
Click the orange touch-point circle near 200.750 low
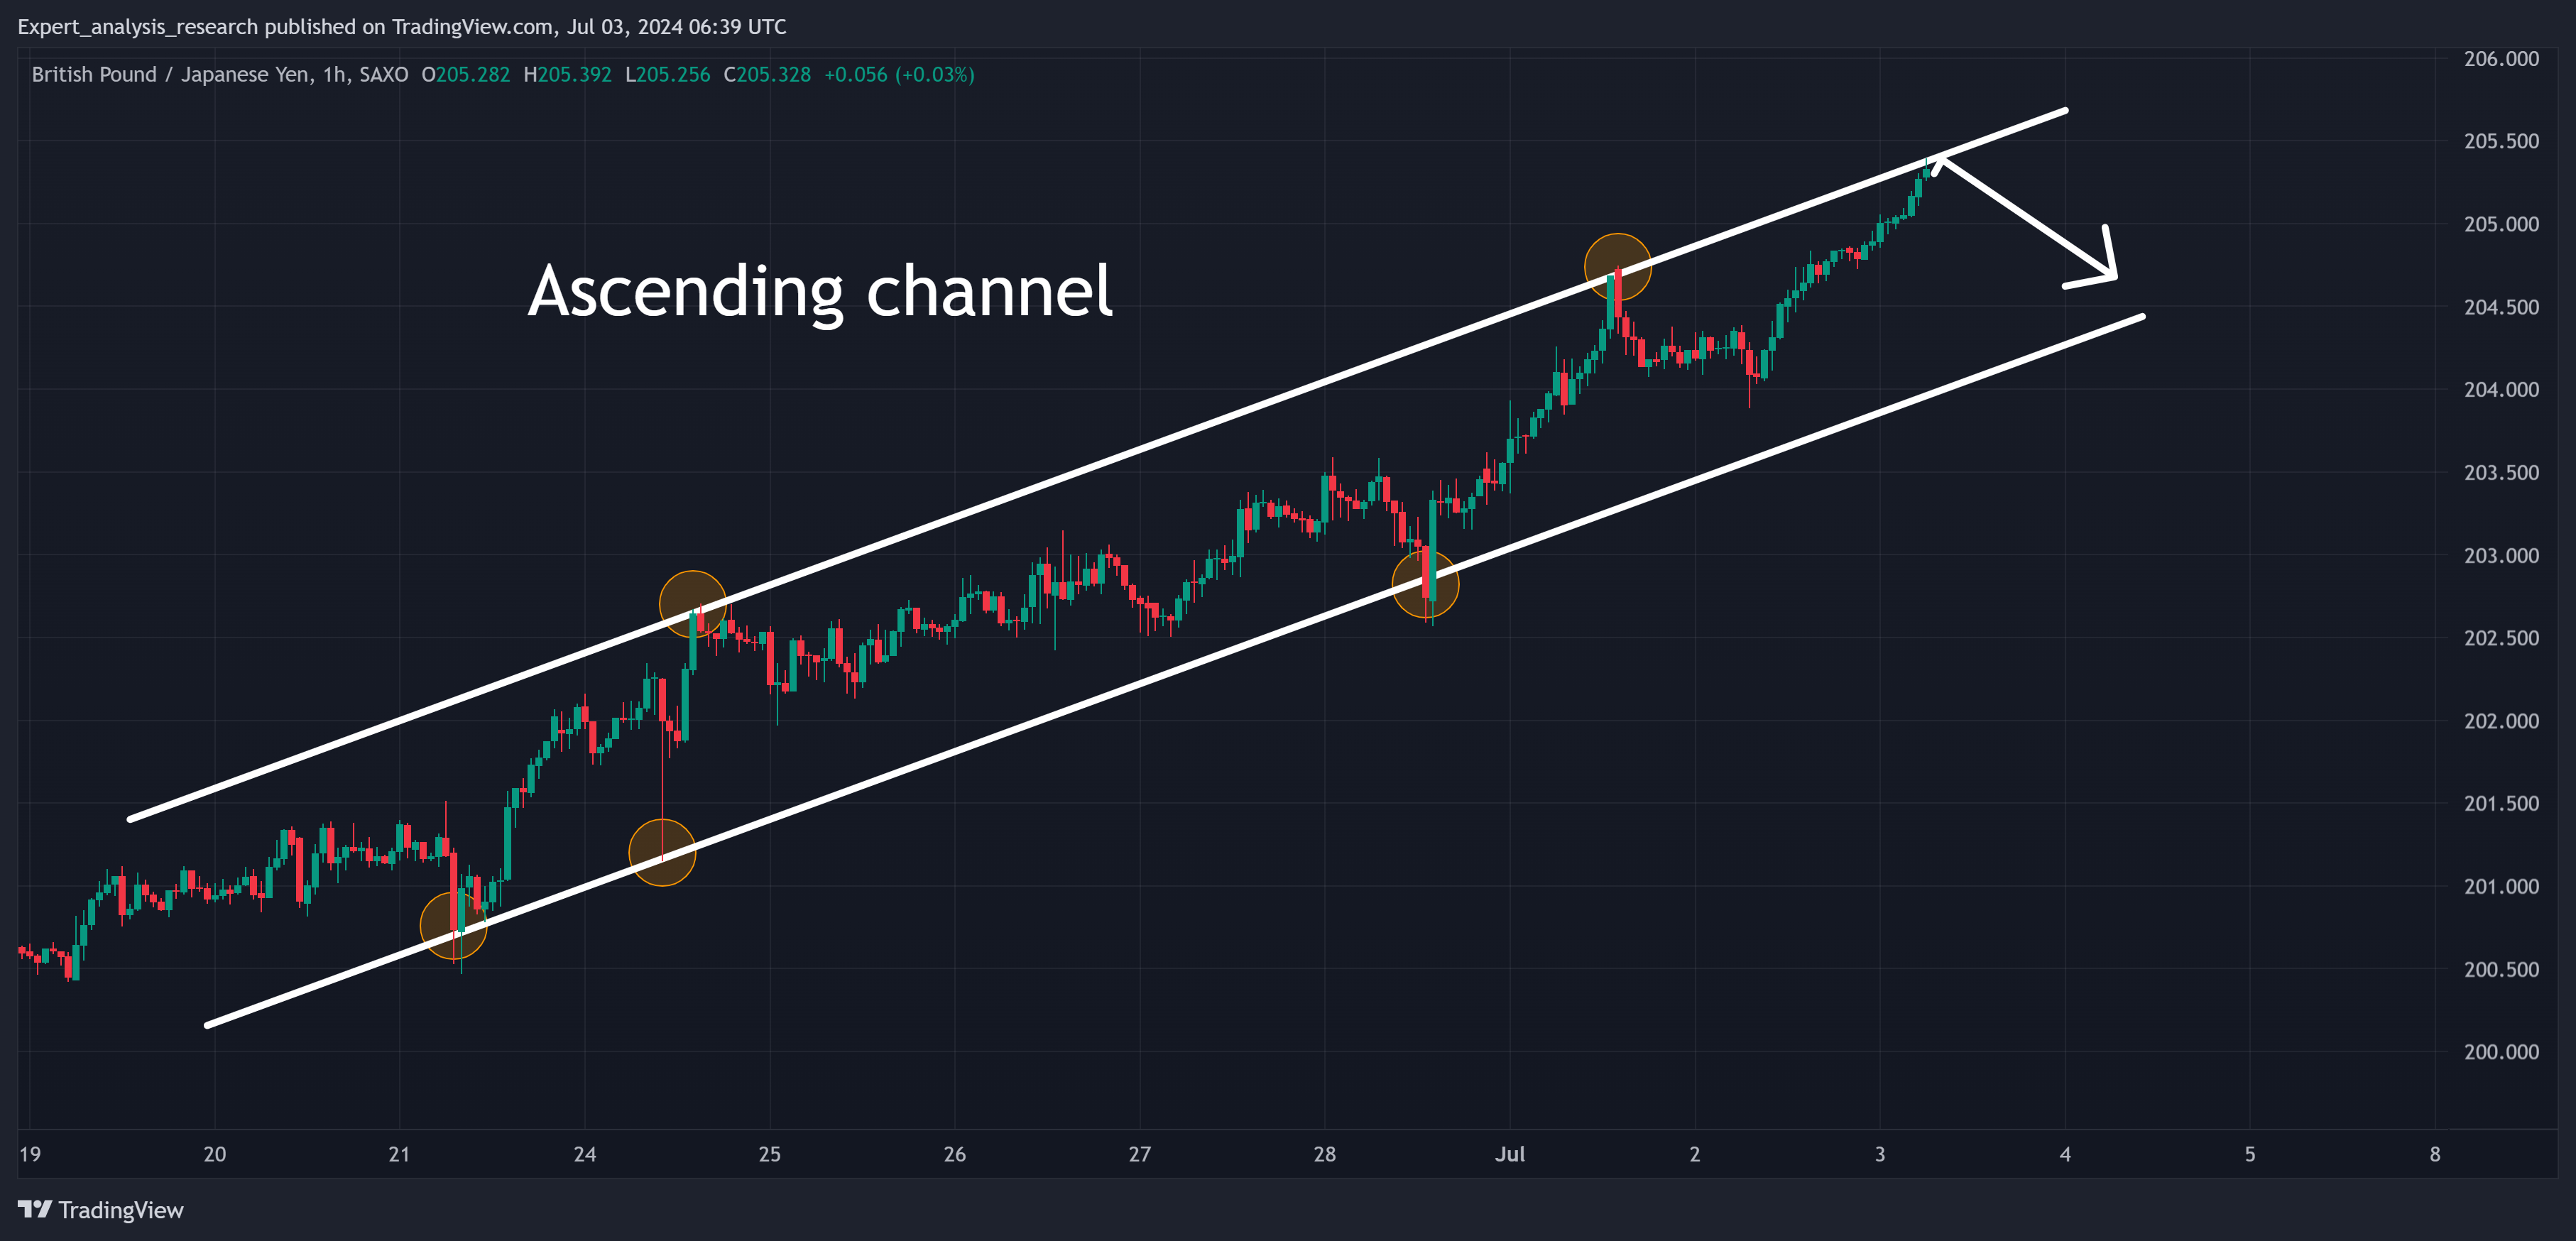[453, 926]
